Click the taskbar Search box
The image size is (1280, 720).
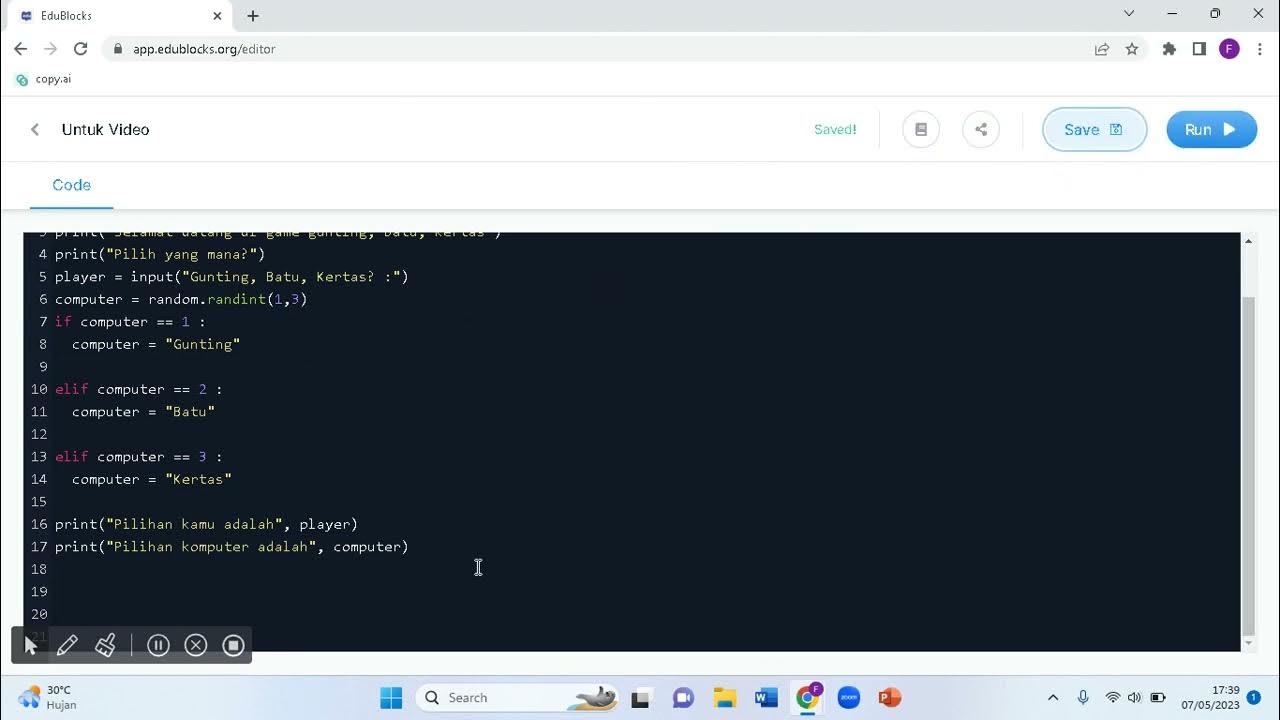click(518, 697)
